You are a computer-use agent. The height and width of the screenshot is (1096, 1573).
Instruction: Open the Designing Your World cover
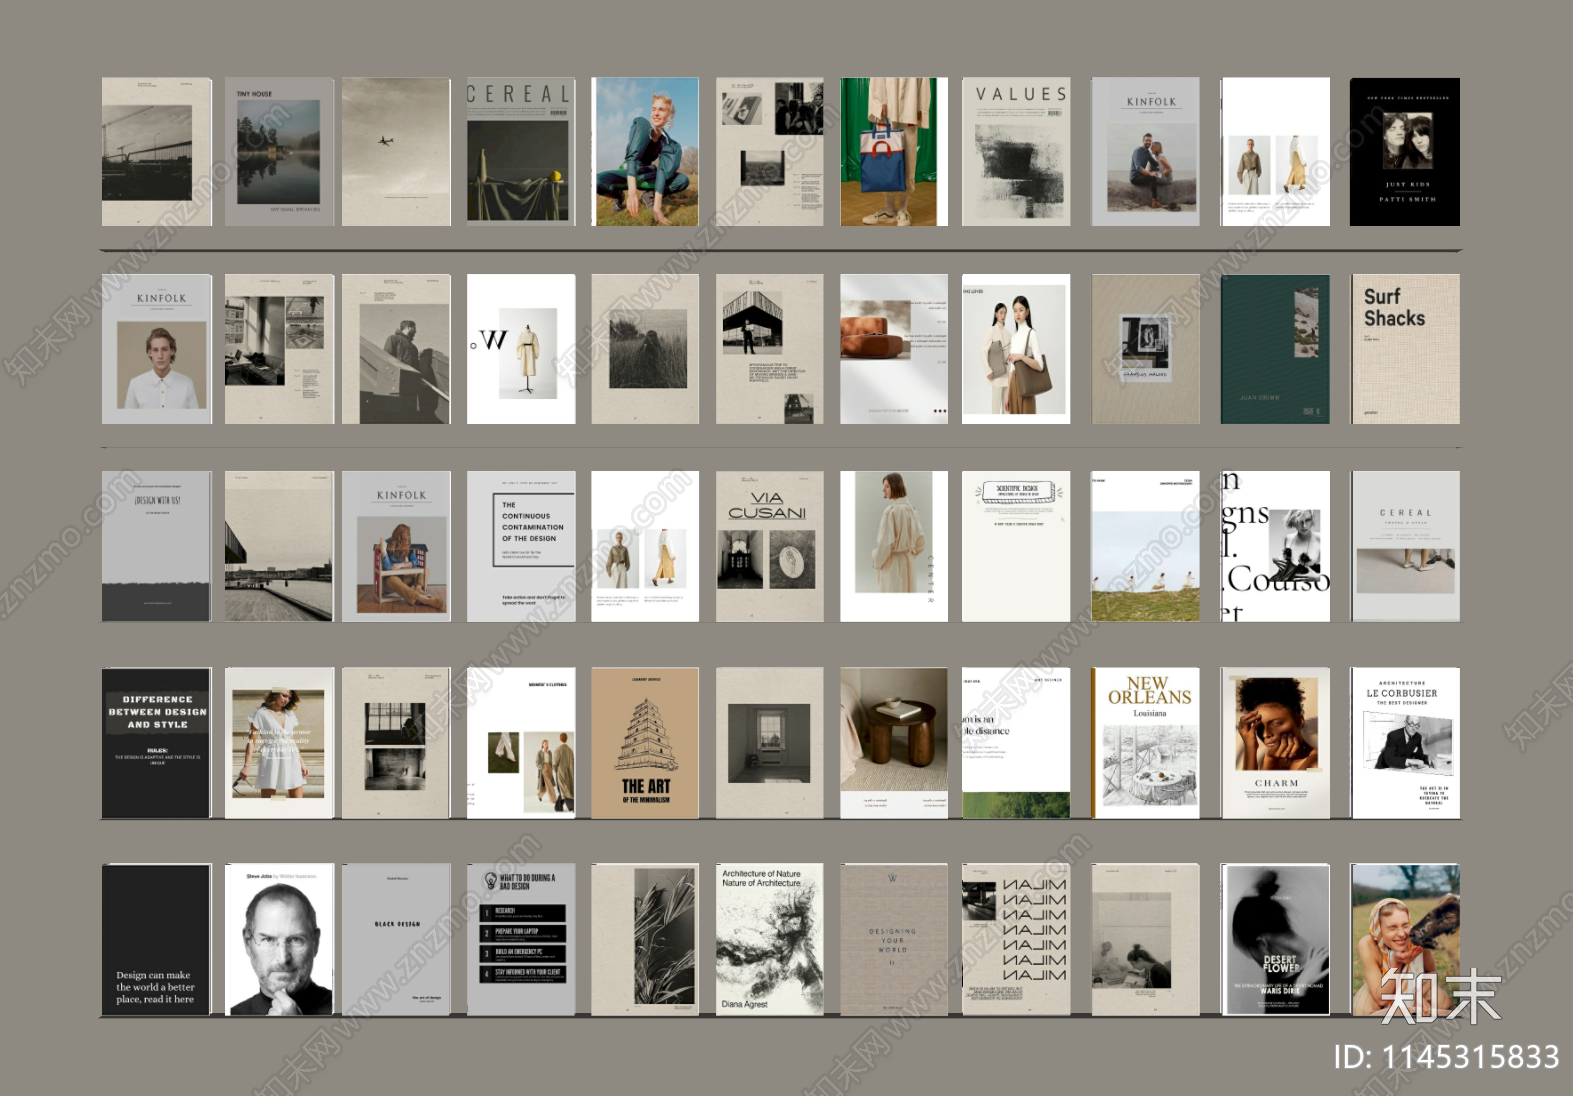[x=894, y=940]
